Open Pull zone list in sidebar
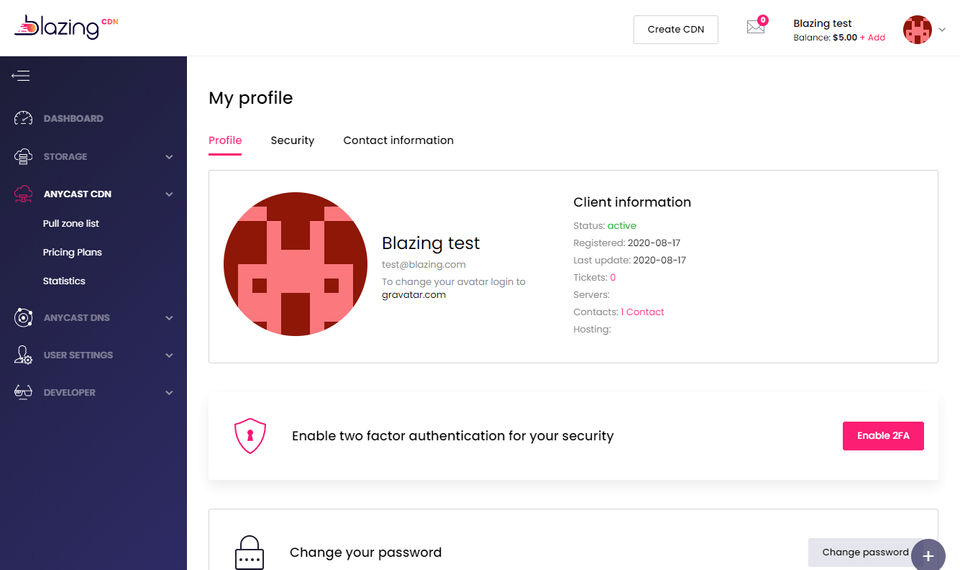Viewport: 960px width, 570px height. [71, 224]
